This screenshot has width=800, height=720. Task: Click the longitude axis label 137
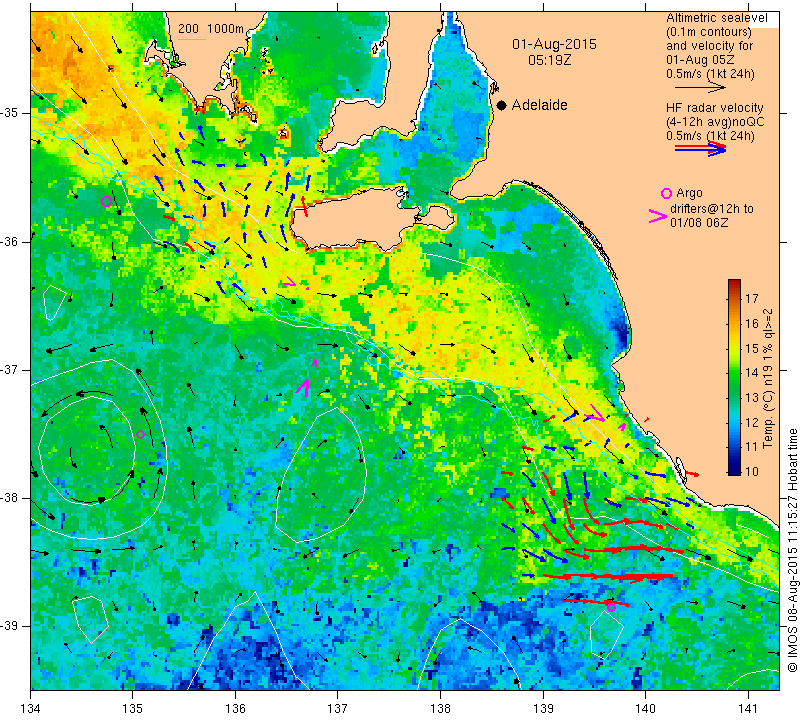point(337,708)
